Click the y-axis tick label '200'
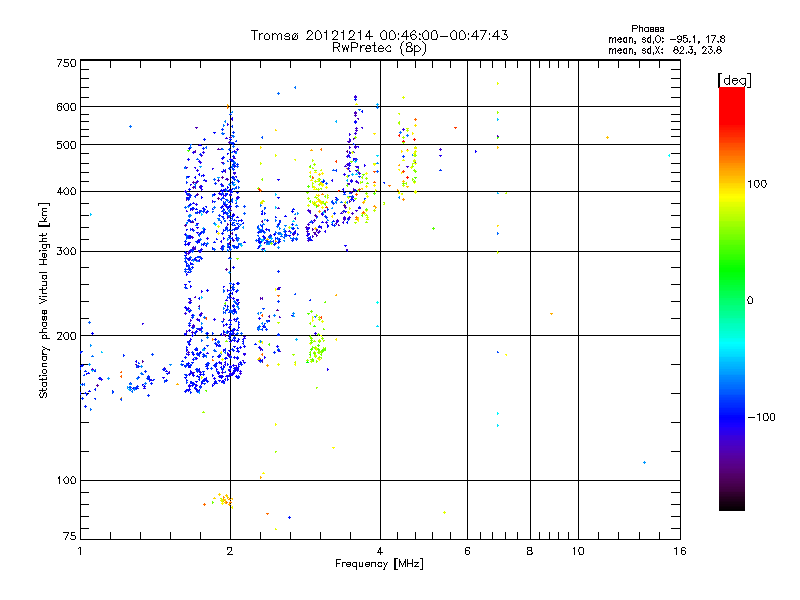The width and height of the screenshot is (800, 600). pos(66,336)
